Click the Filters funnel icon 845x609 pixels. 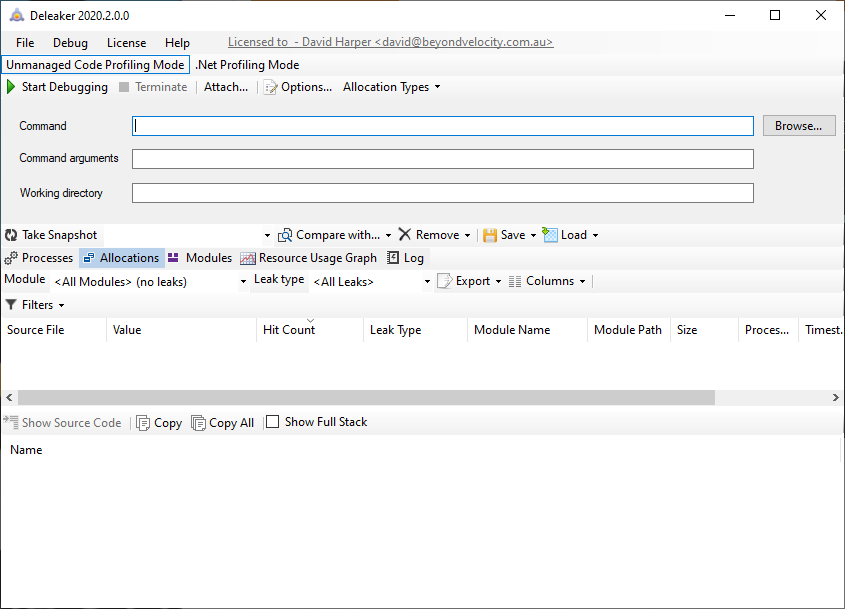[11, 305]
